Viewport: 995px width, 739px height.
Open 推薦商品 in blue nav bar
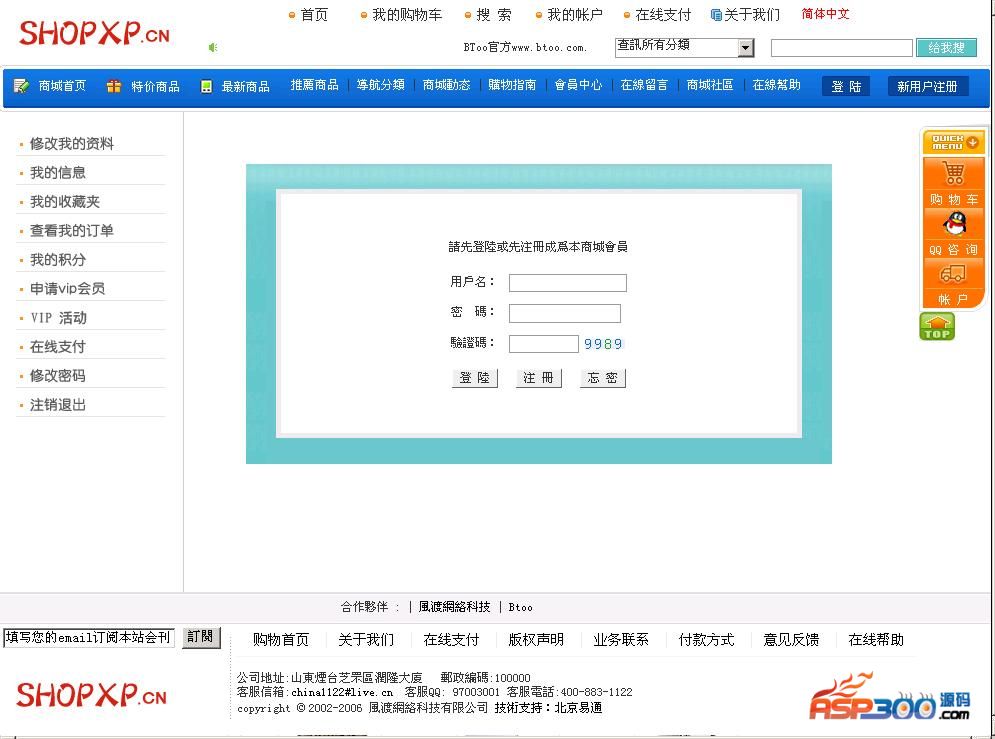tap(314, 85)
